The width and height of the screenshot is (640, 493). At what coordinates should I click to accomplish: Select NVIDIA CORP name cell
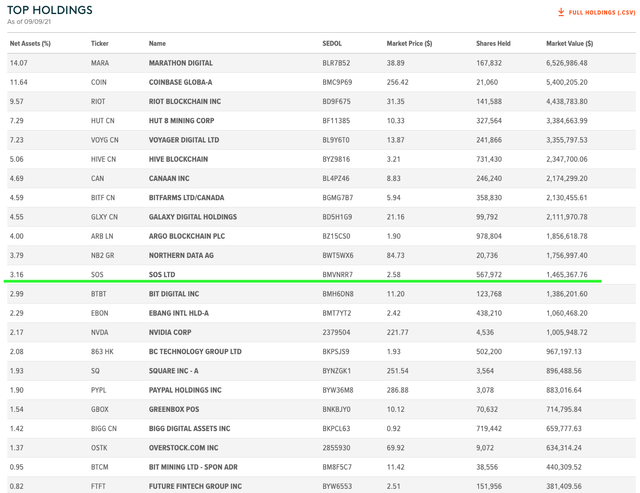coord(170,332)
